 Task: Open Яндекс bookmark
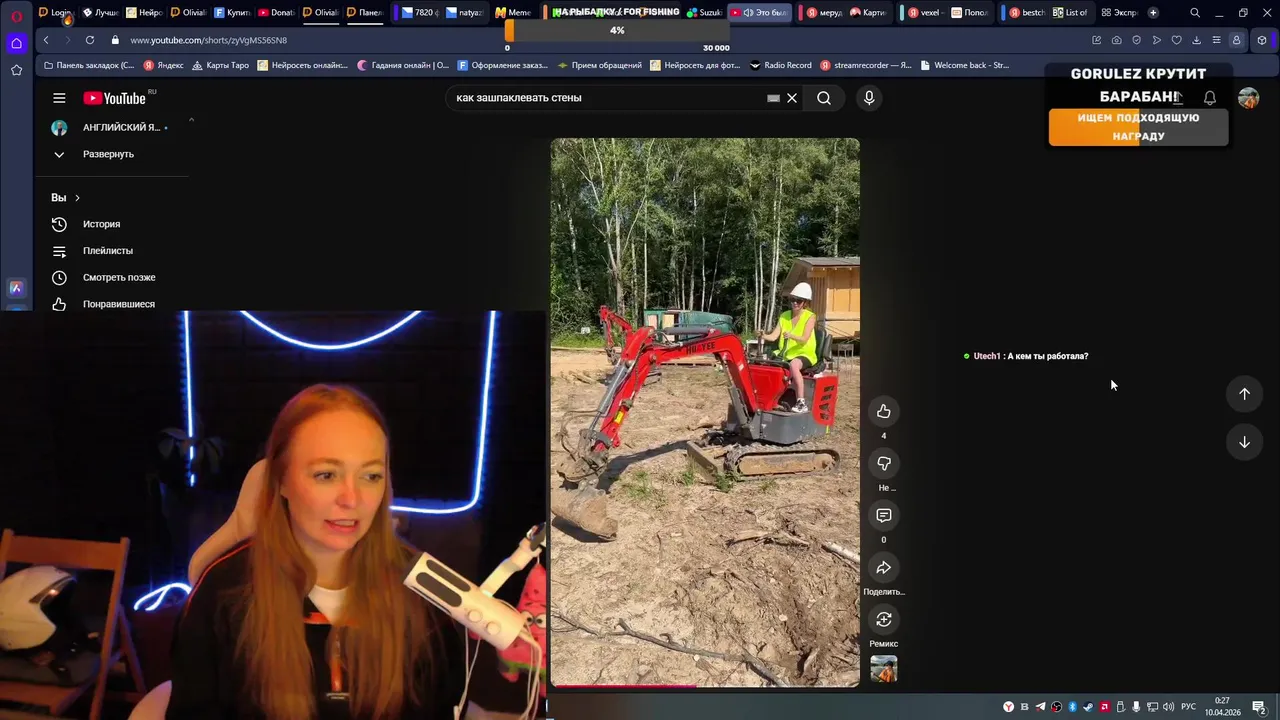pos(163,65)
